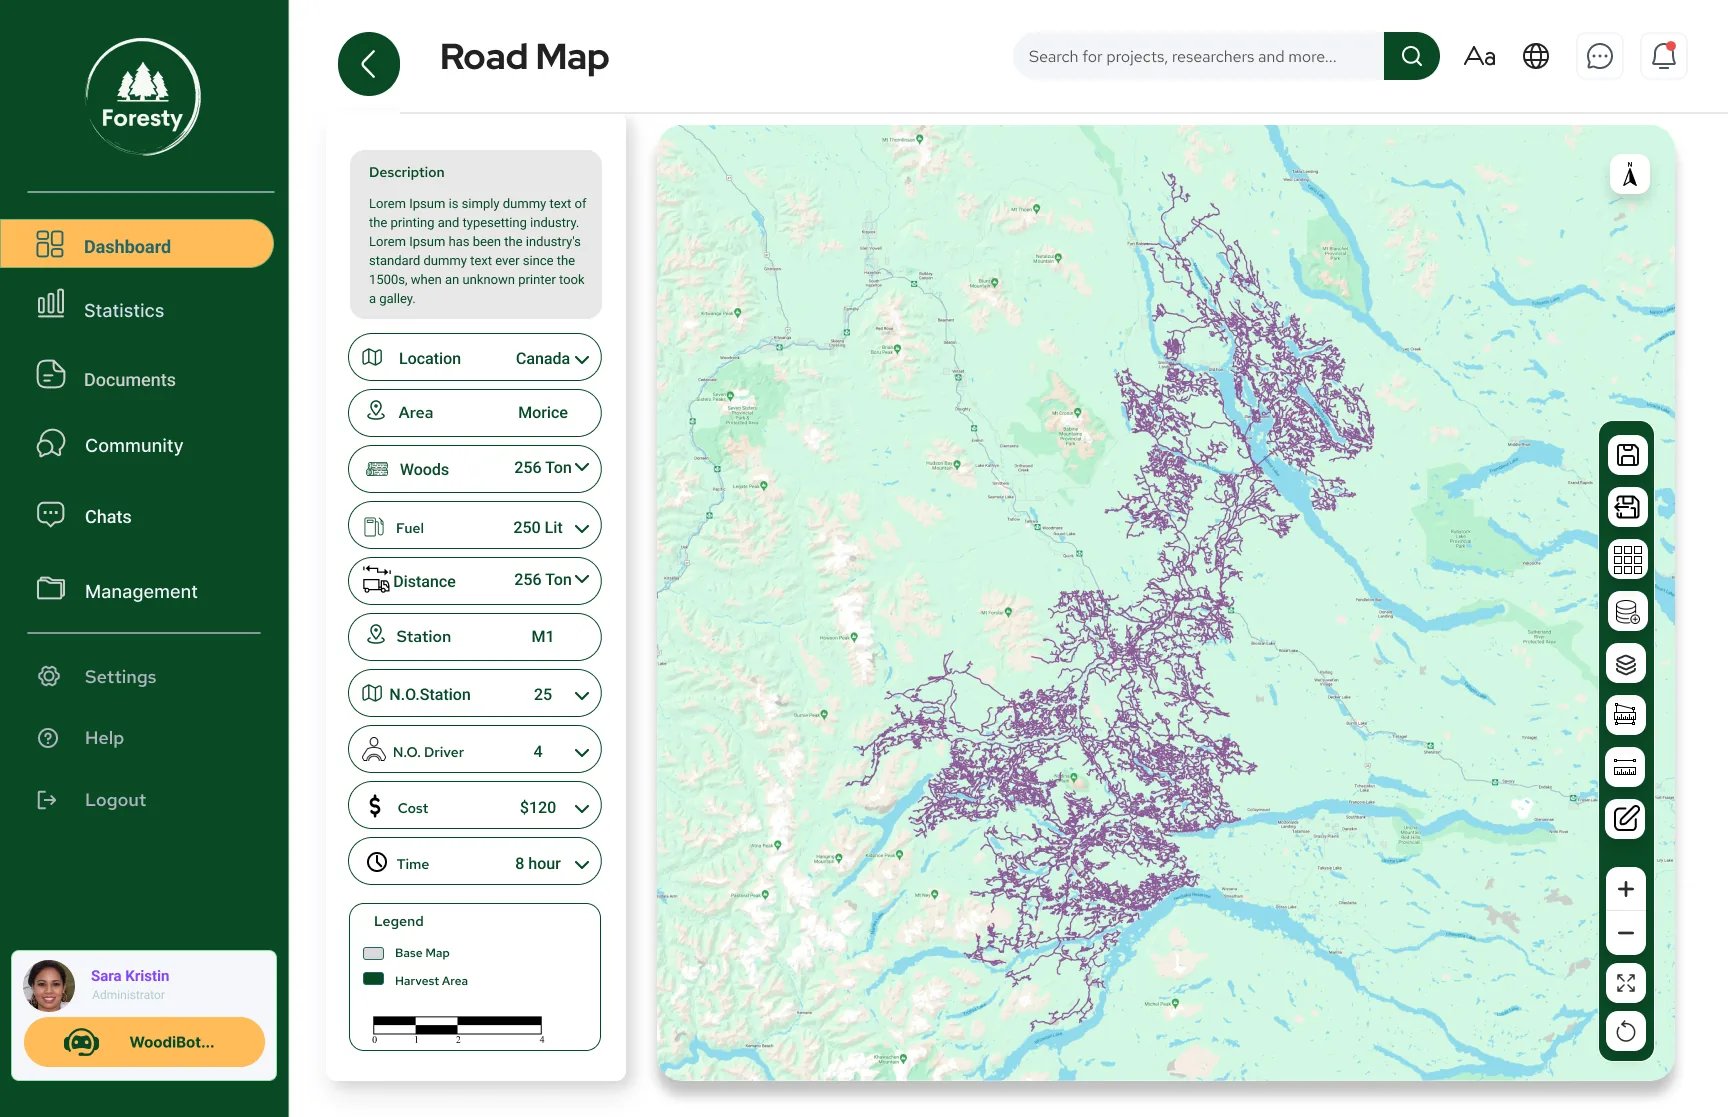Screen dimensions: 1728x1117
Task: Click the save-as icon in map toolbar
Action: (x=1627, y=507)
